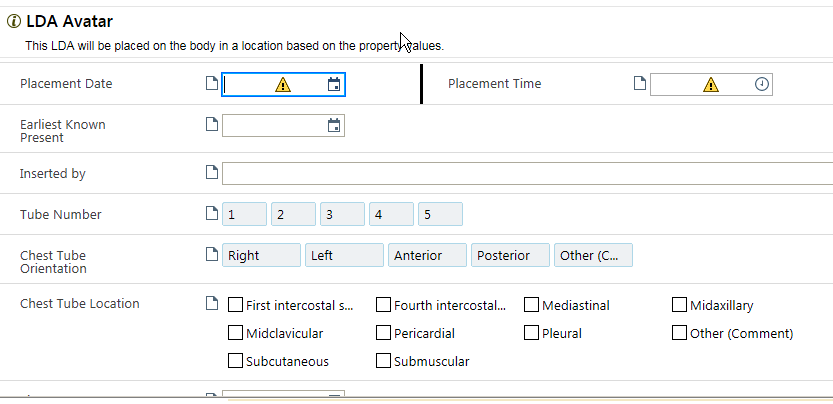
Task: Click the LDA Avatar heading
Action: click(x=70, y=21)
